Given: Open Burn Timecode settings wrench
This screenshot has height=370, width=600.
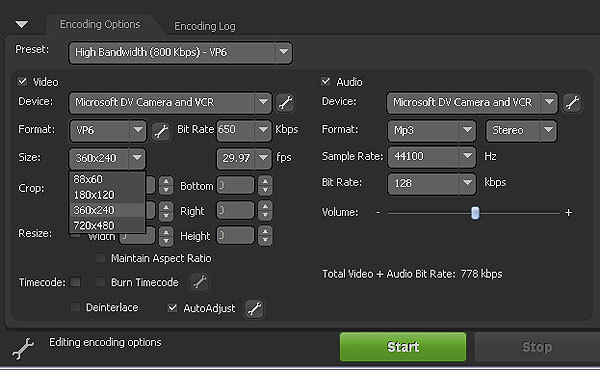Looking at the screenshot, I should [199, 282].
